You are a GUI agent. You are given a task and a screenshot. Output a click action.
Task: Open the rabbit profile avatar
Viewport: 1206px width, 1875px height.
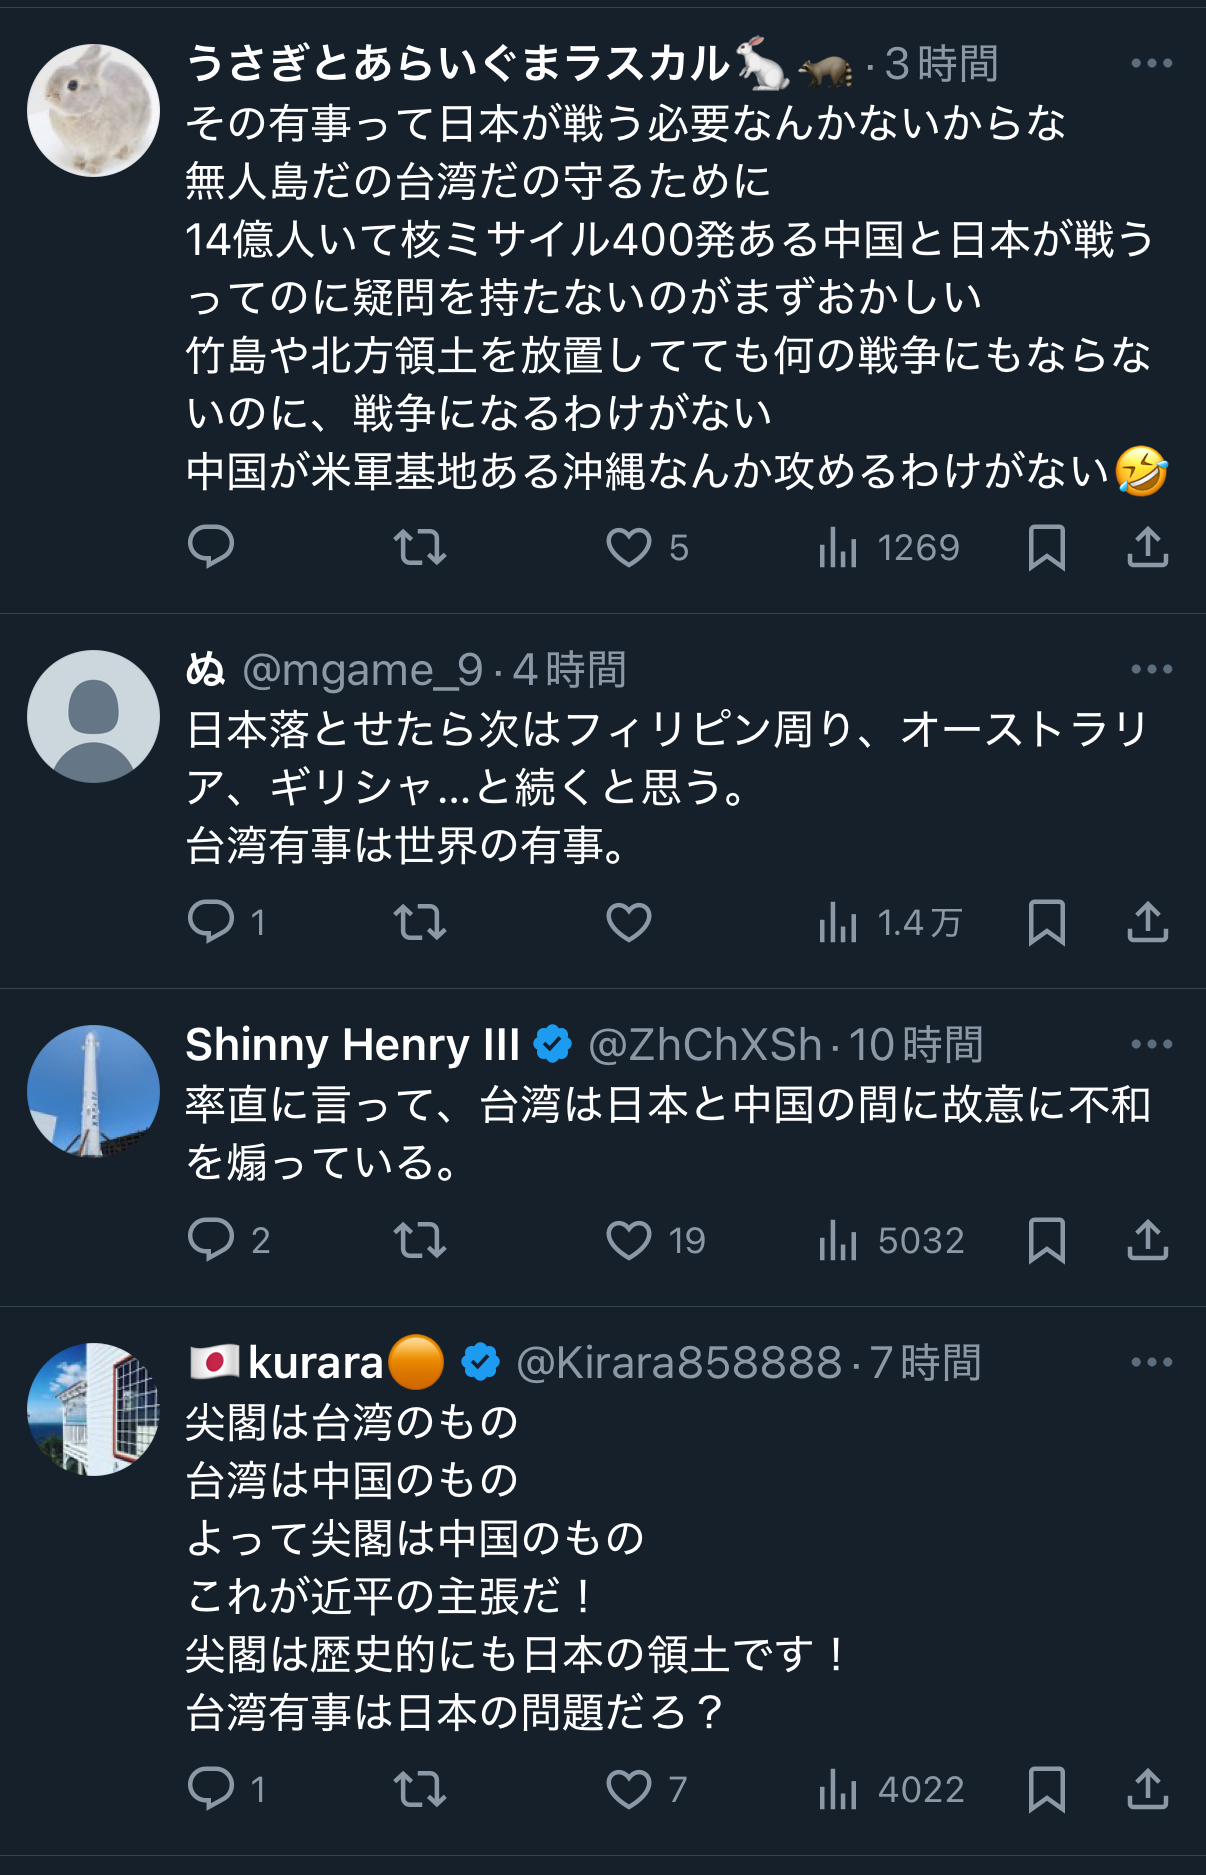pyautogui.click(x=93, y=110)
